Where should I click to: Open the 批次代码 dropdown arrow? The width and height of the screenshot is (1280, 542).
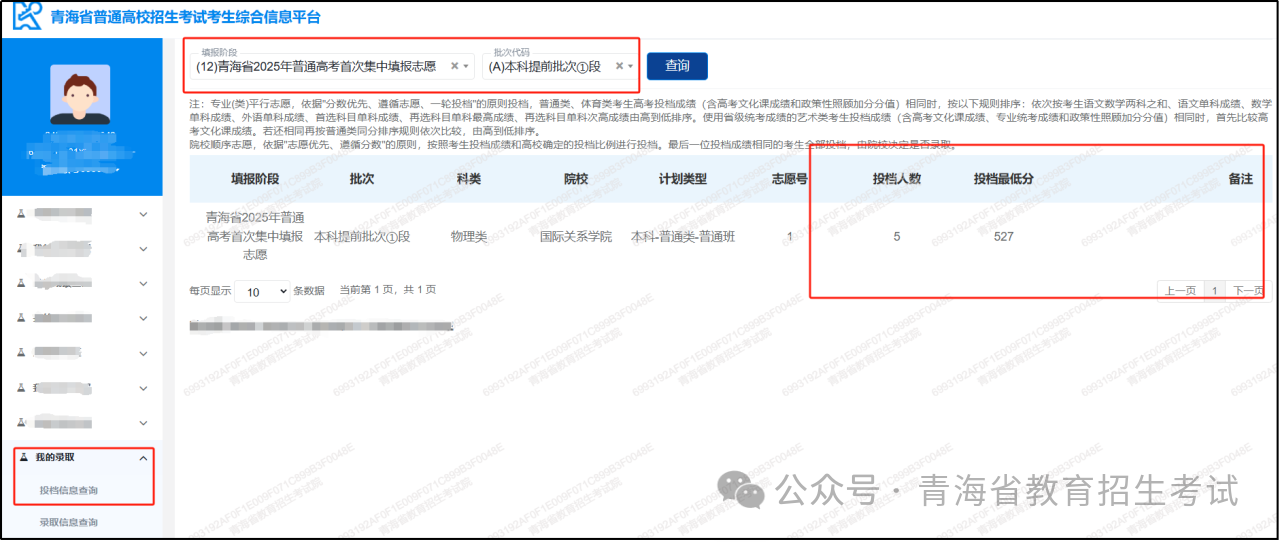(x=631, y=67)
